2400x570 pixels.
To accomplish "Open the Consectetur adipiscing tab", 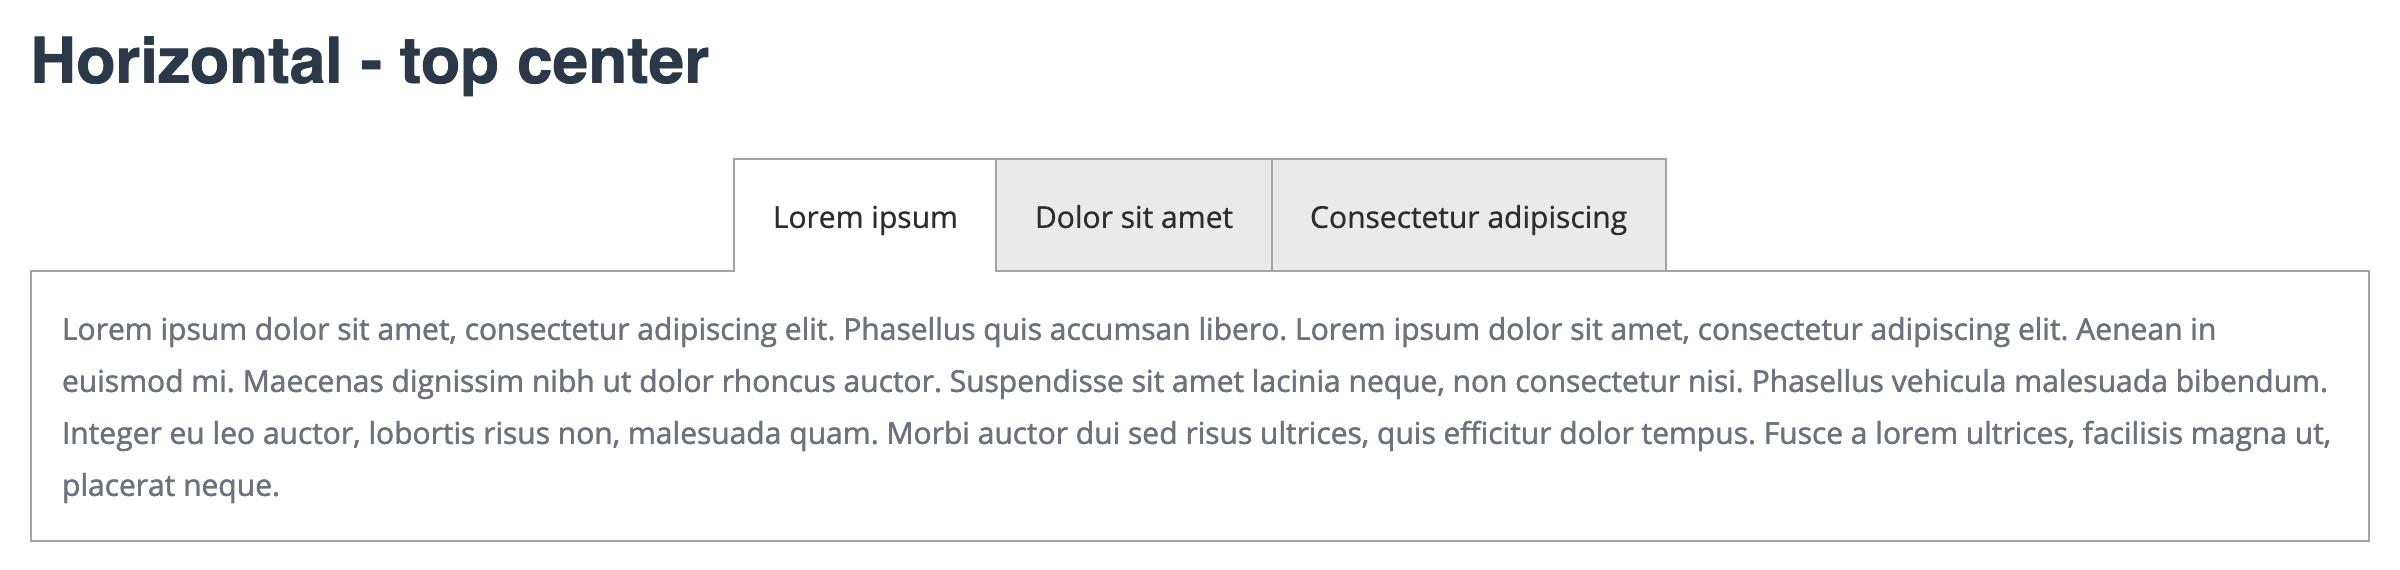I will click(1468, 217).
